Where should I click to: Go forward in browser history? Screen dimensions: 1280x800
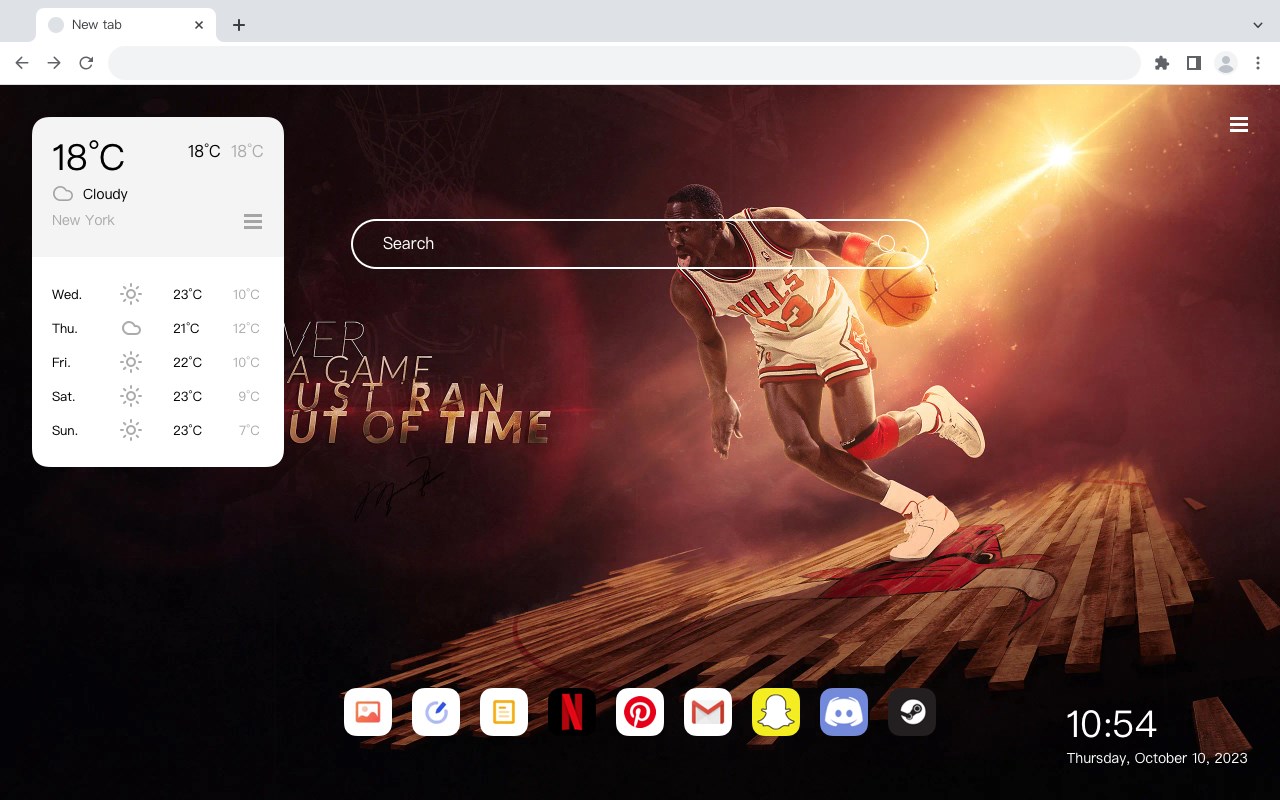[54, 63]
